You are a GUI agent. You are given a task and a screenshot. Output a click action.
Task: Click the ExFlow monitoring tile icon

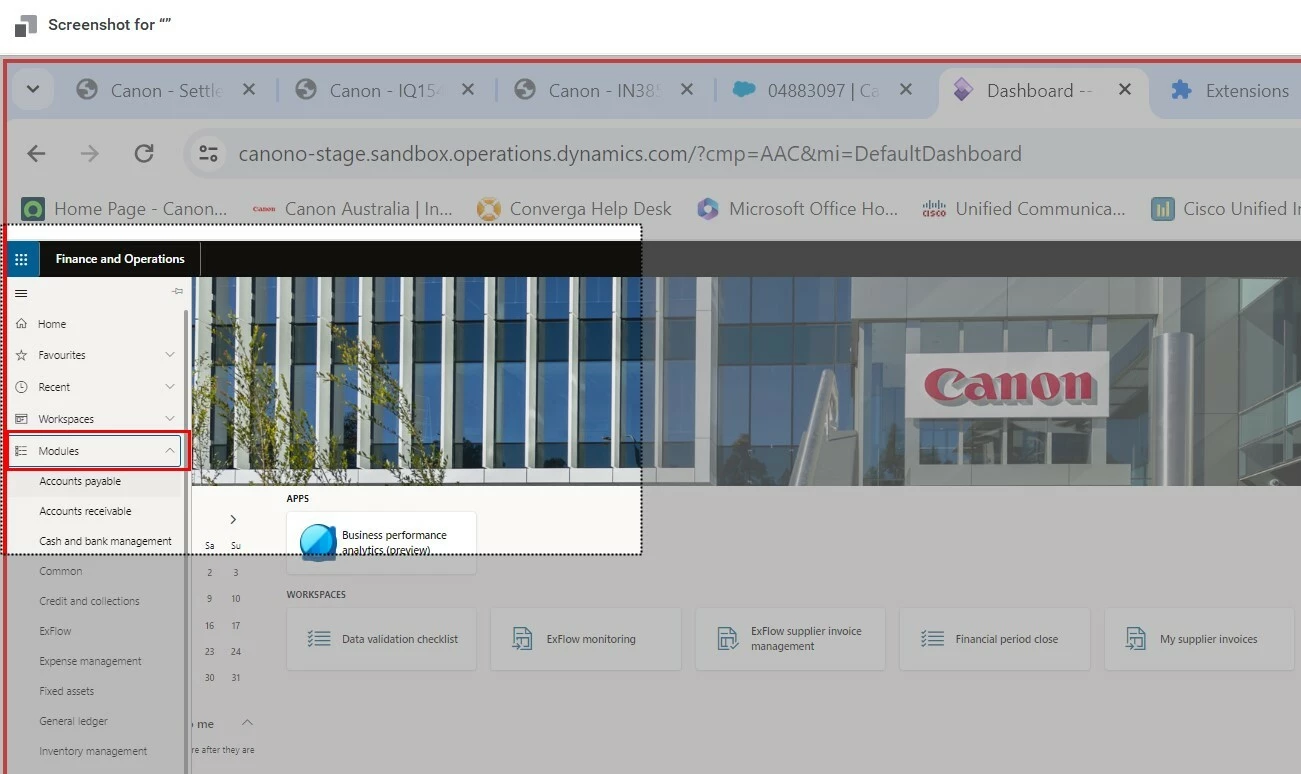[x=523, y=639]
